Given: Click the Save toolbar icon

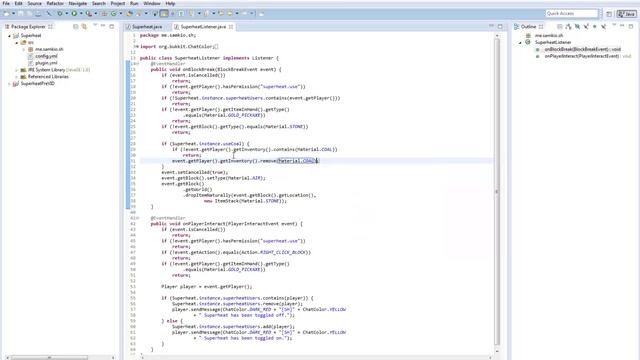Looking at the screenshot, I should (20, 13).
